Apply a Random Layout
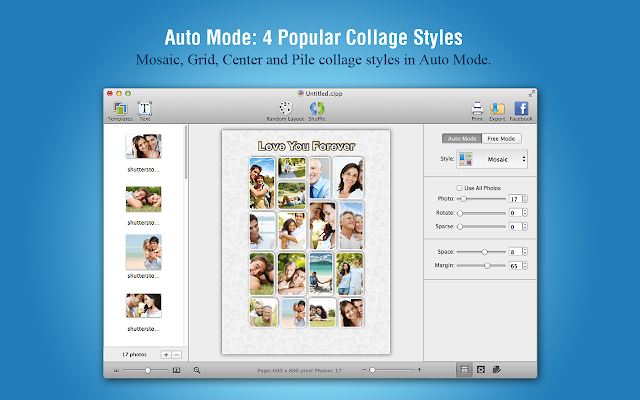 point(285,111)
